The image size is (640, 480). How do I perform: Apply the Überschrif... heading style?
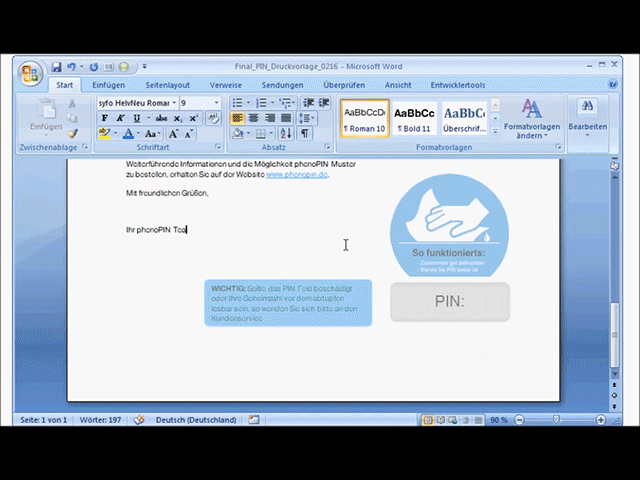click(x=464, y=119)
